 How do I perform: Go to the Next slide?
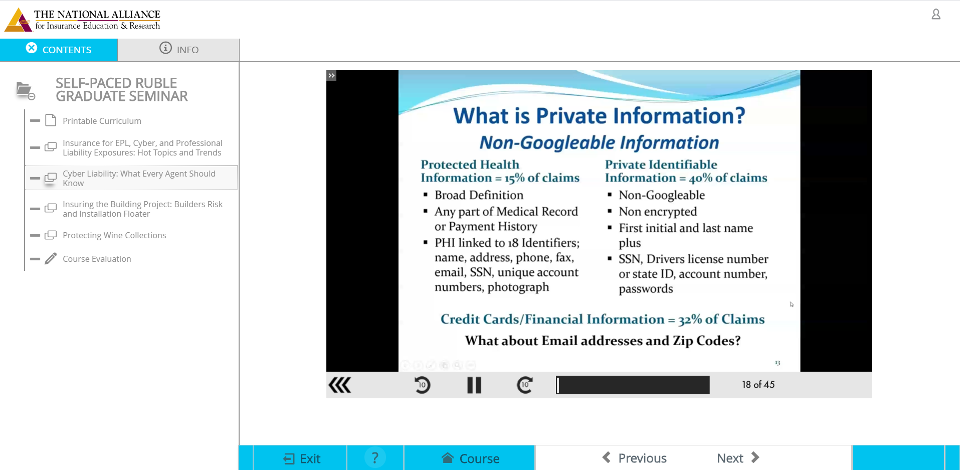pos(738,458)
